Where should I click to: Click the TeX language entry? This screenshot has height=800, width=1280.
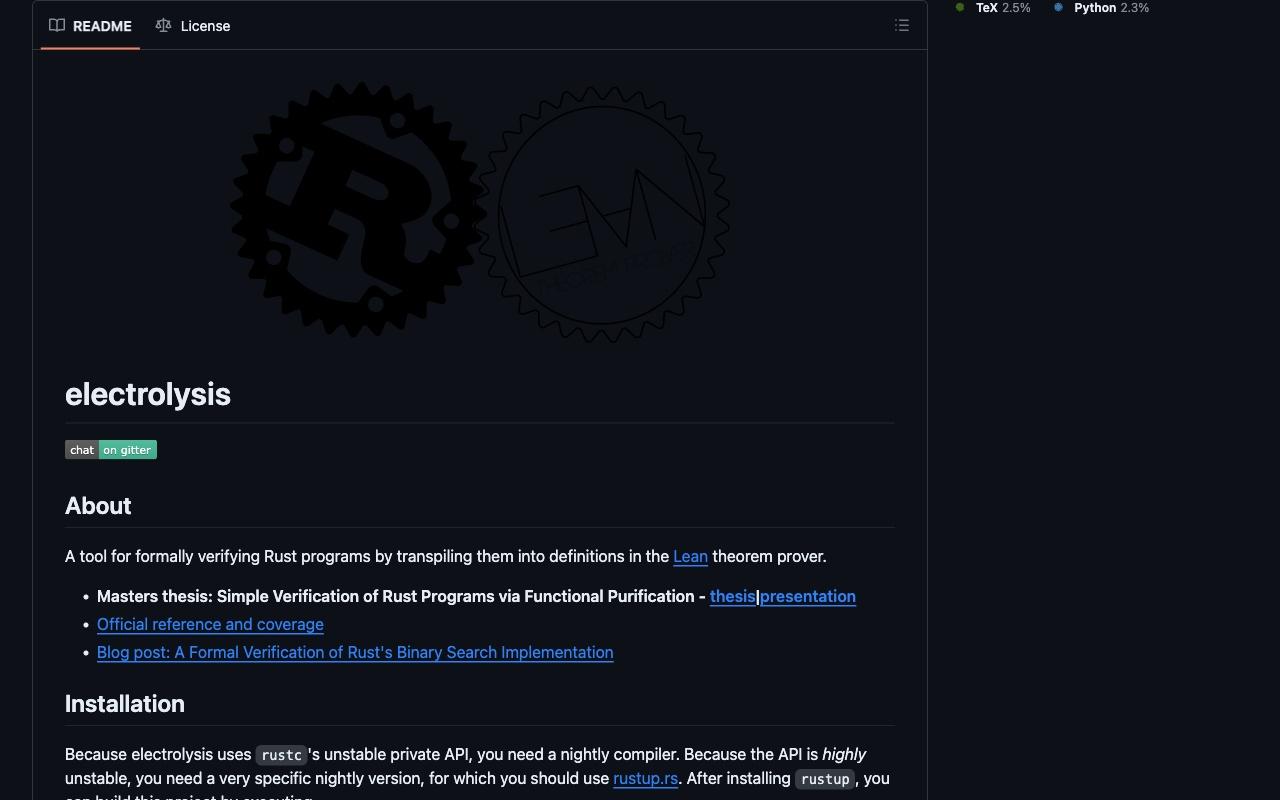993,8
